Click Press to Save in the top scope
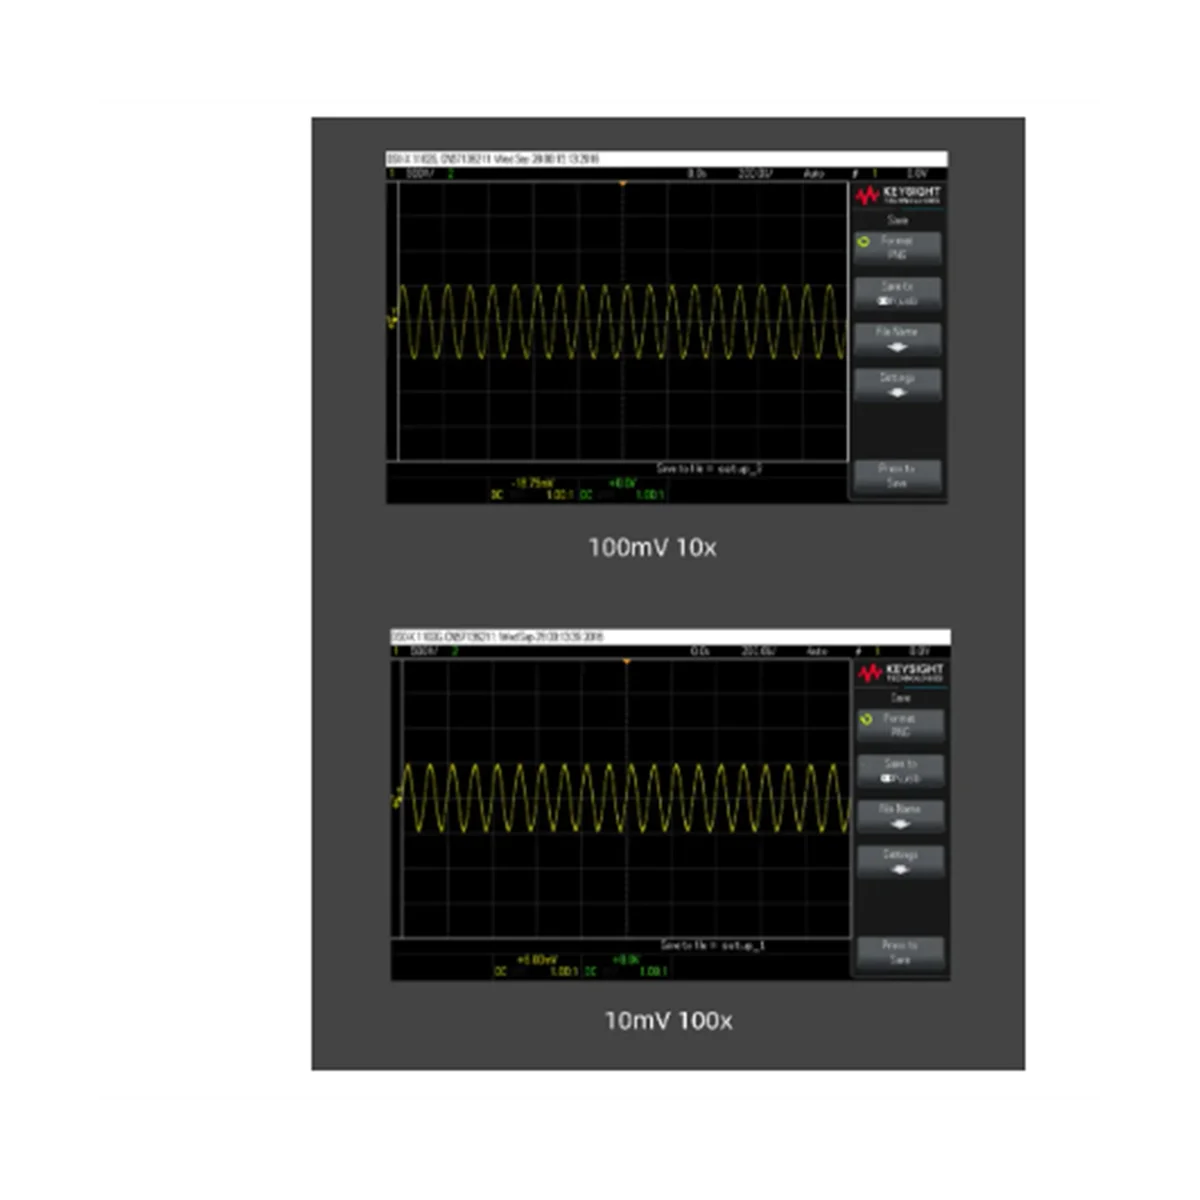 click(x=898, y=475)
